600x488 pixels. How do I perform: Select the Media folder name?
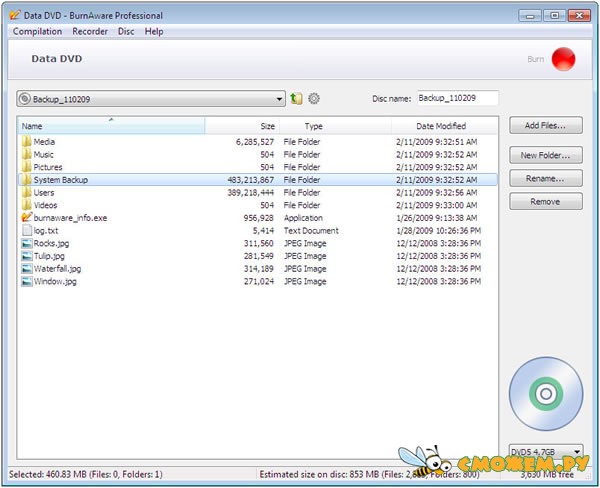point(44,142)
